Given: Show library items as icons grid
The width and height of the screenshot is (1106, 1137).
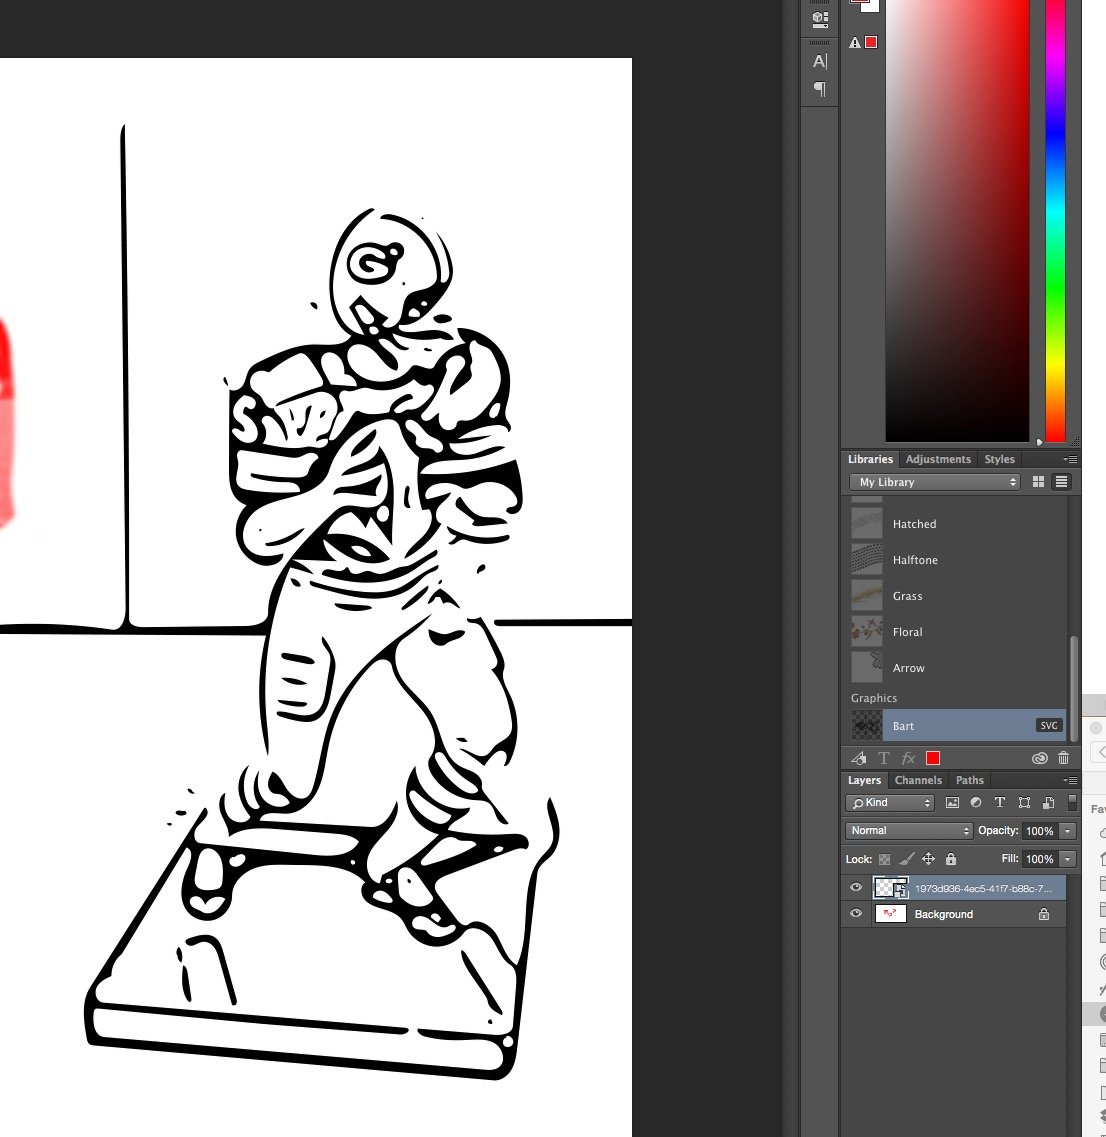Looking at the screenshot, I should pos(1039,482).
